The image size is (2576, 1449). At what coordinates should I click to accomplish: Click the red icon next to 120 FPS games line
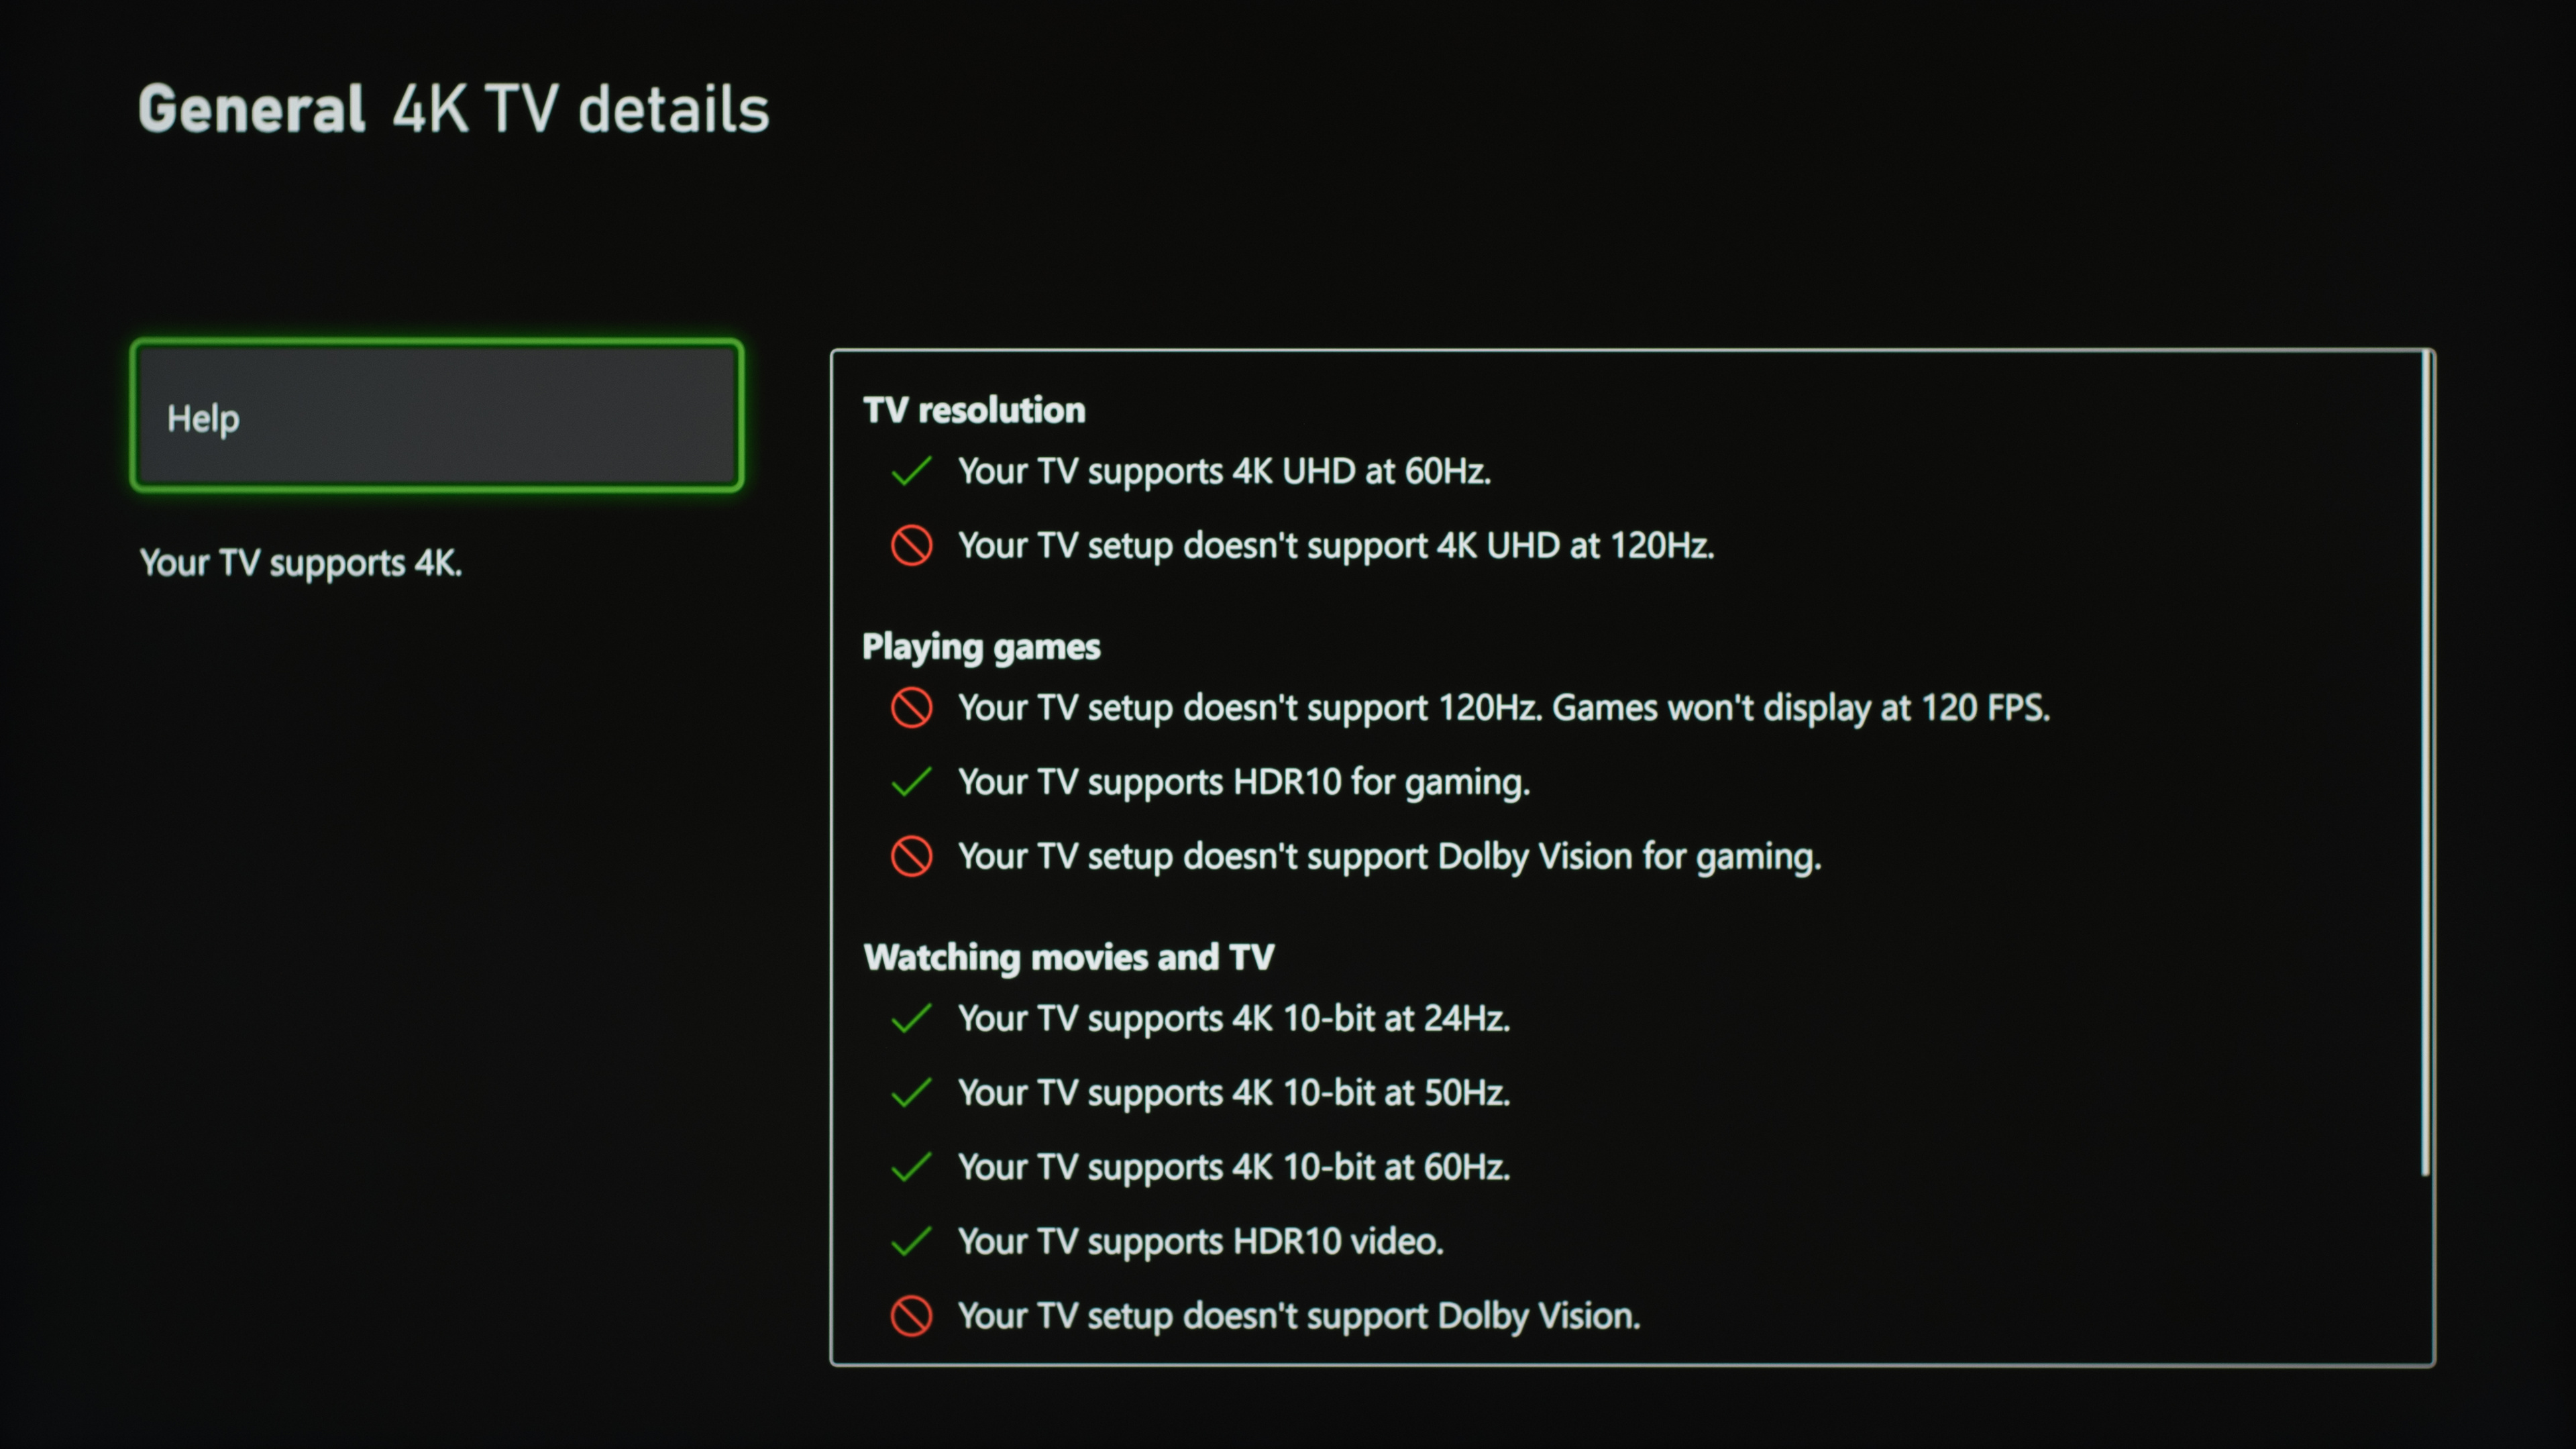tap(911, 708)
